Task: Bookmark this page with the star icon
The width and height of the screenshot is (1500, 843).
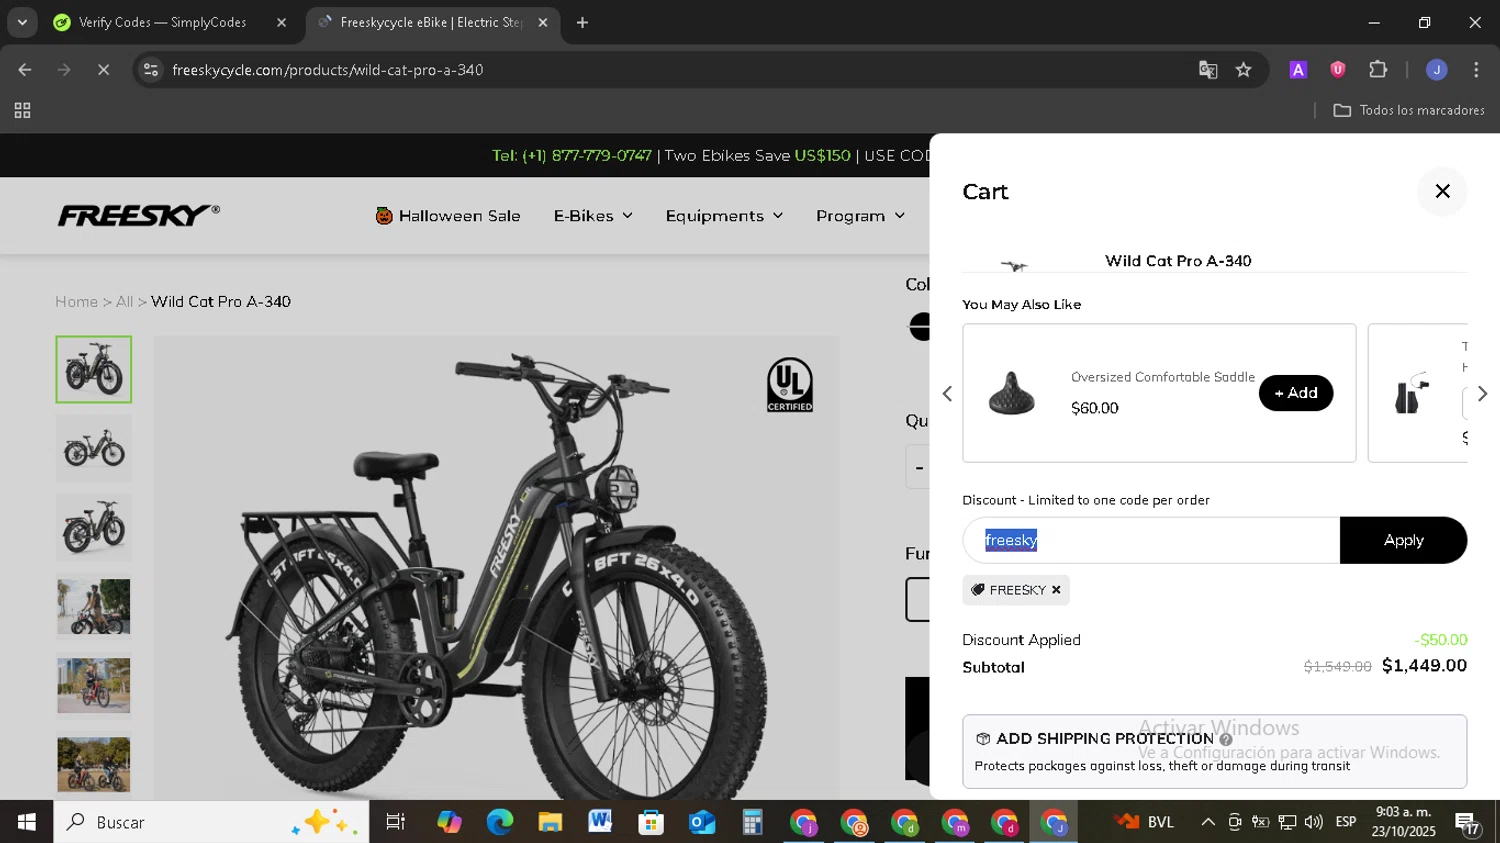Action: click(1244, 70)
